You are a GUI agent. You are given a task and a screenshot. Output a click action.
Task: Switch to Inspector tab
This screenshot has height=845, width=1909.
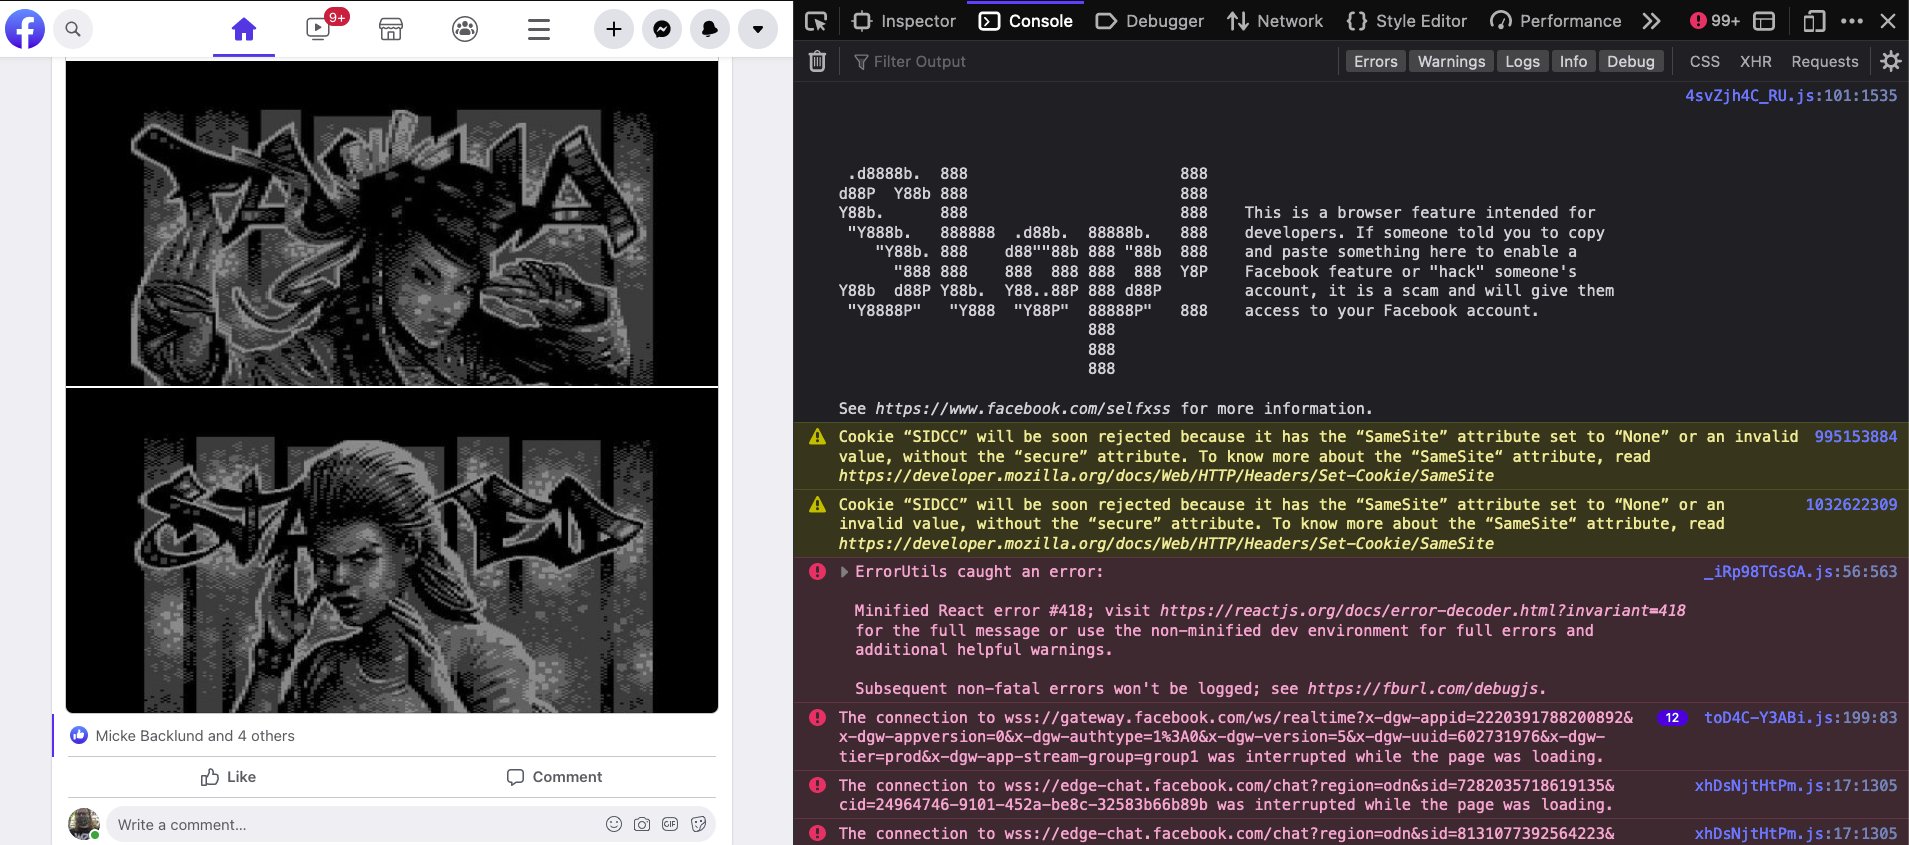click(x=904, y=21)
